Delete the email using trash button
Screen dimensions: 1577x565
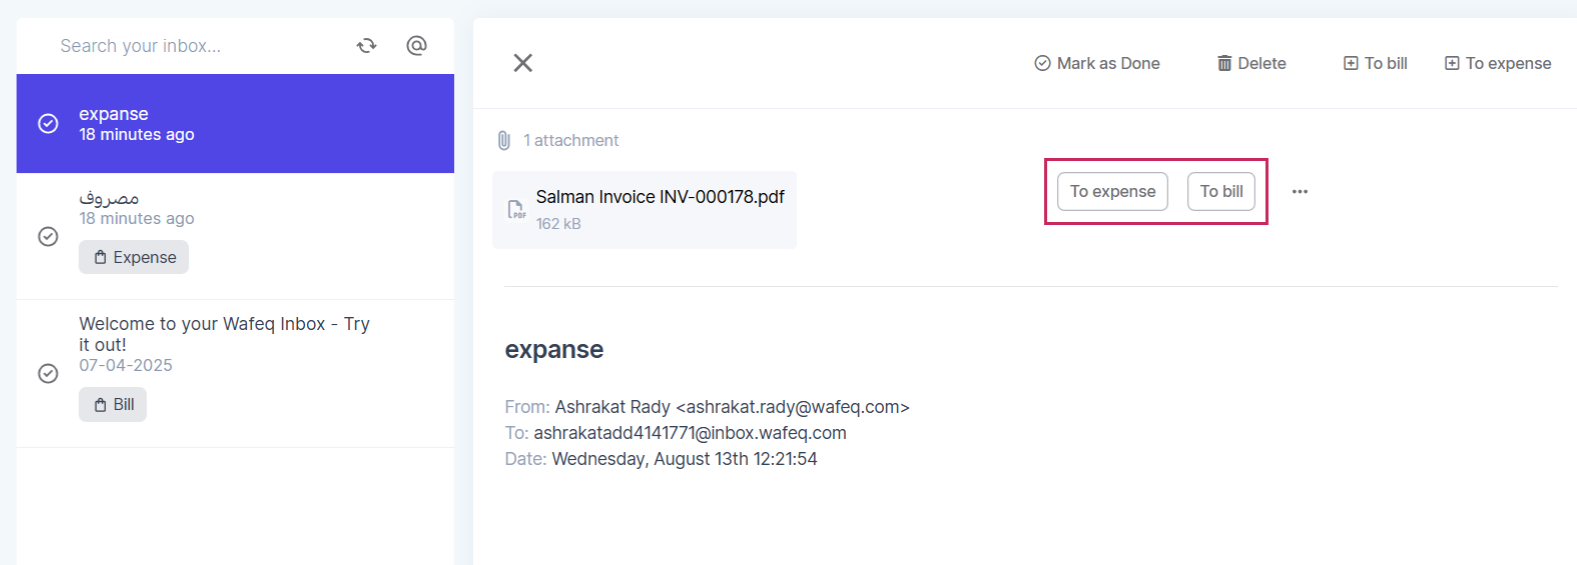(x=1251, y=63)
